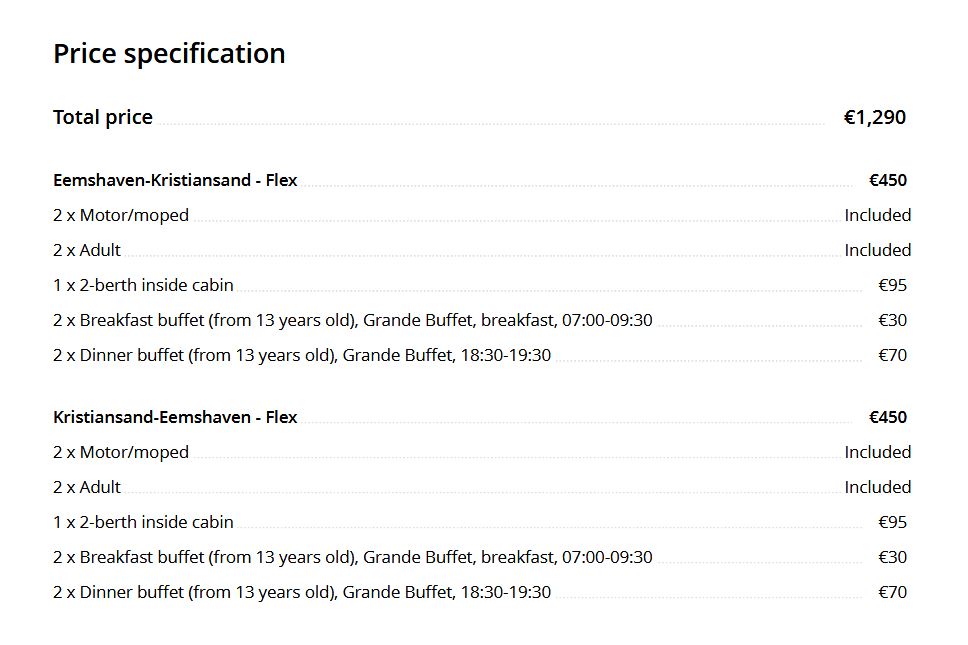Click the Breakfast buffet line under Eemshaven-Kristiansand
This screenshot has height=645, width=968.
pos(352,321)
